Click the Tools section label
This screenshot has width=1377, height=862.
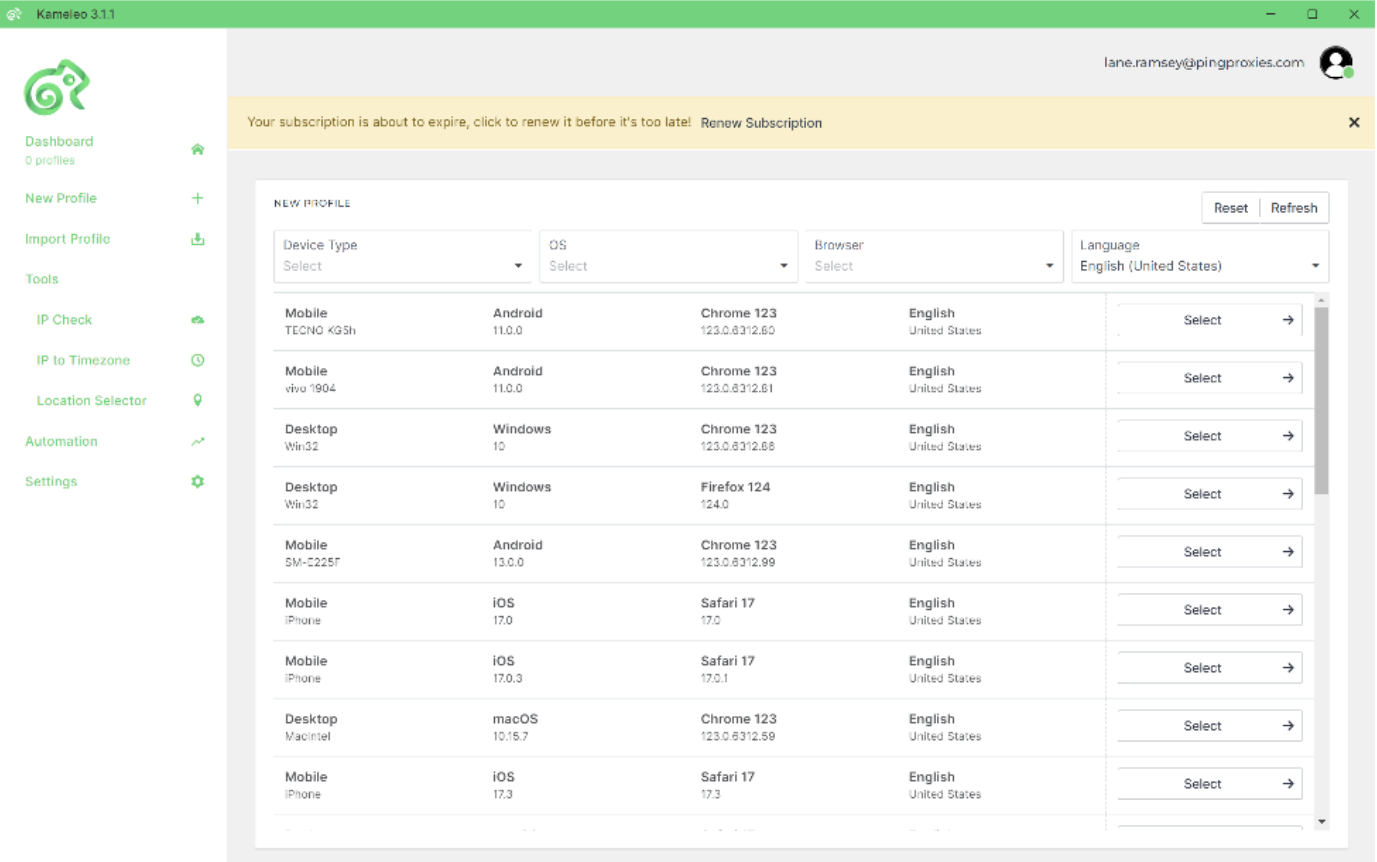click(x=42, y=279)
